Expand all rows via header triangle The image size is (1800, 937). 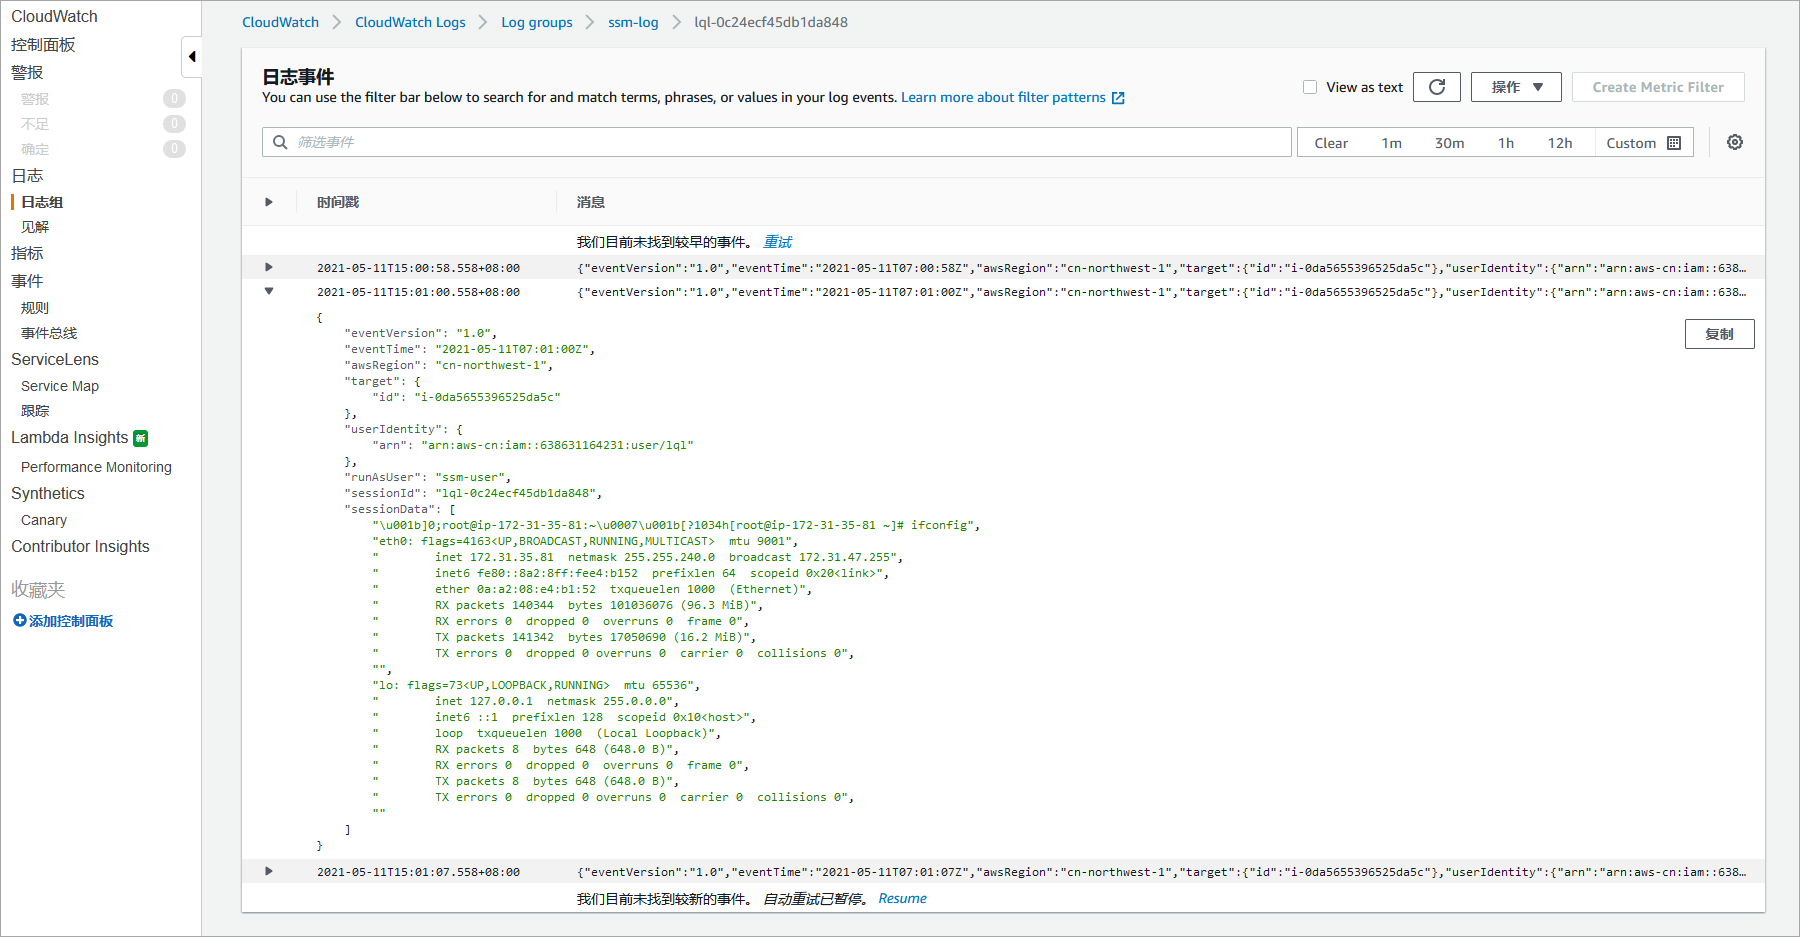[269, 202]
